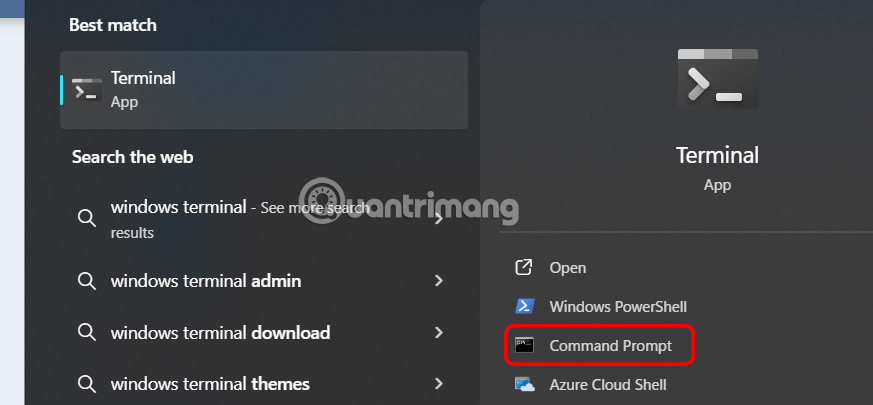Click the Open external-link icon
The image size is (873, 405).
point(524,268)
